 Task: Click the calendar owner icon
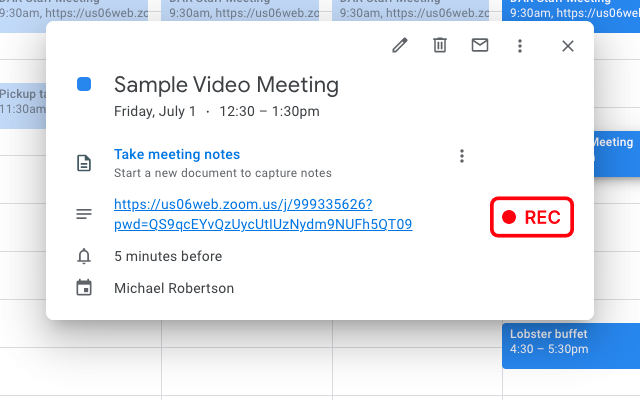coord(85,288)
